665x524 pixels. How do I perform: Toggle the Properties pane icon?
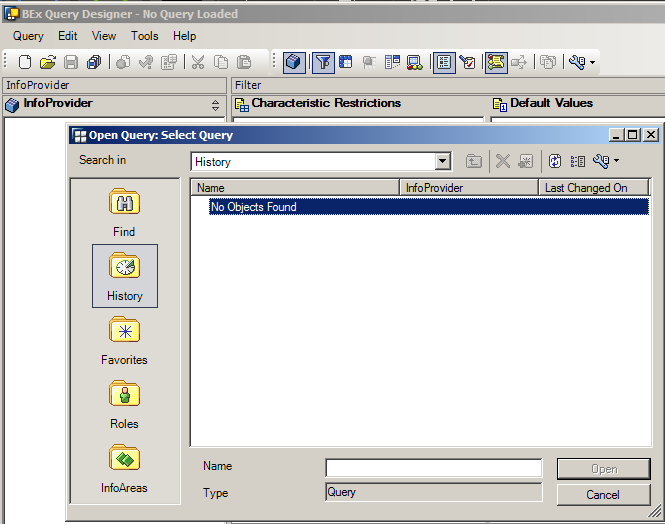coord(444,63)
